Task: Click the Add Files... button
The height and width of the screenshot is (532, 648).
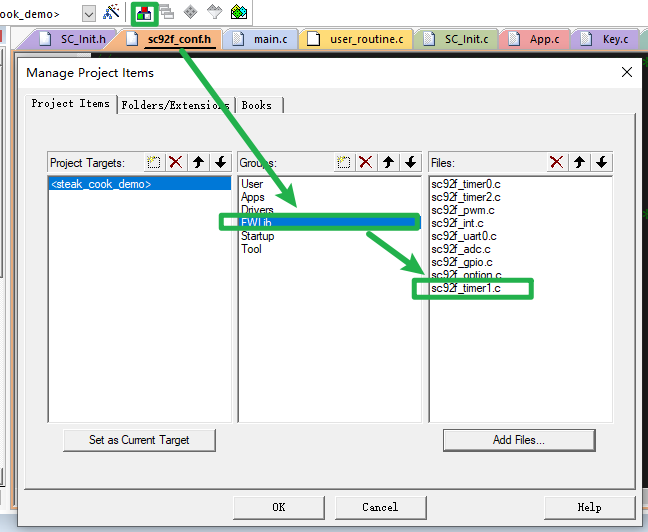Action: pyautogui.click(x=519, y=440)
